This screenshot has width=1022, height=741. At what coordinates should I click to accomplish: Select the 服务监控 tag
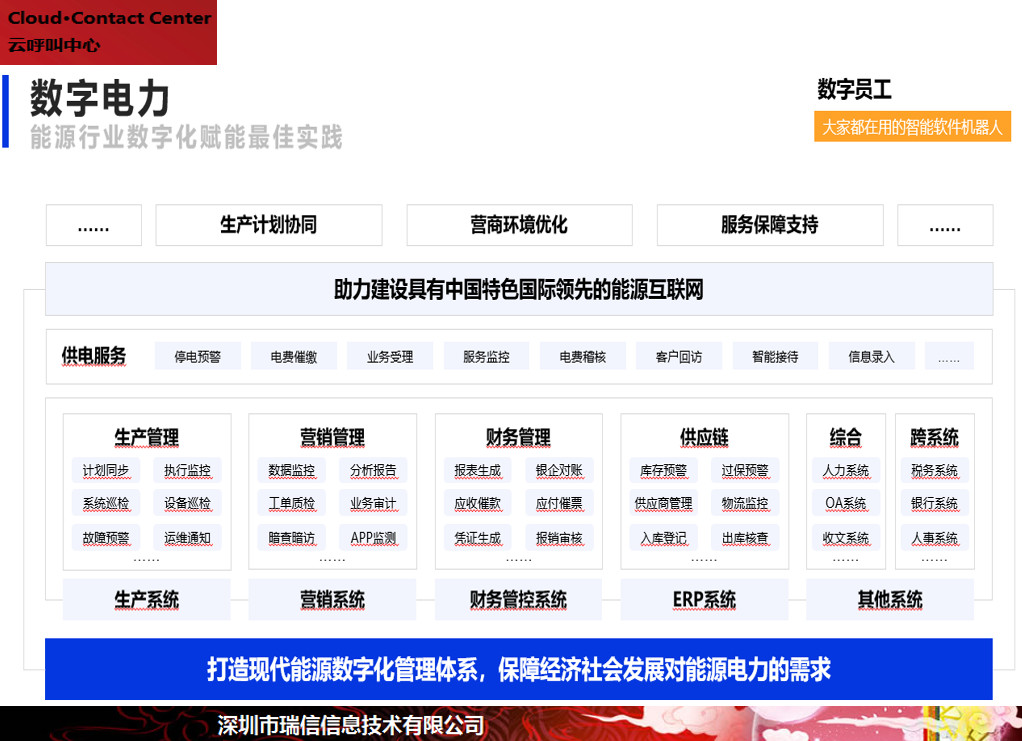(486, 356)
